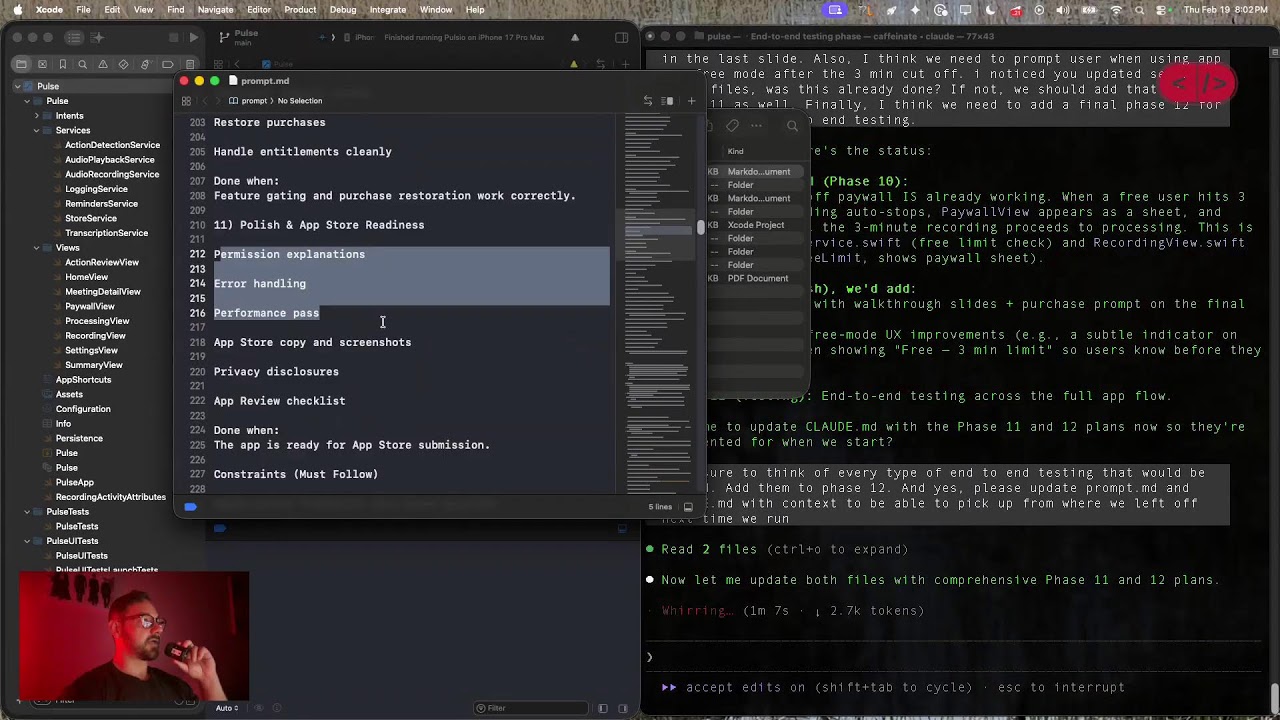1280x720 pixels.
Task: Toggle the navigator sidebar list icon
Action: pyautogui.click(x=74, y=37)
